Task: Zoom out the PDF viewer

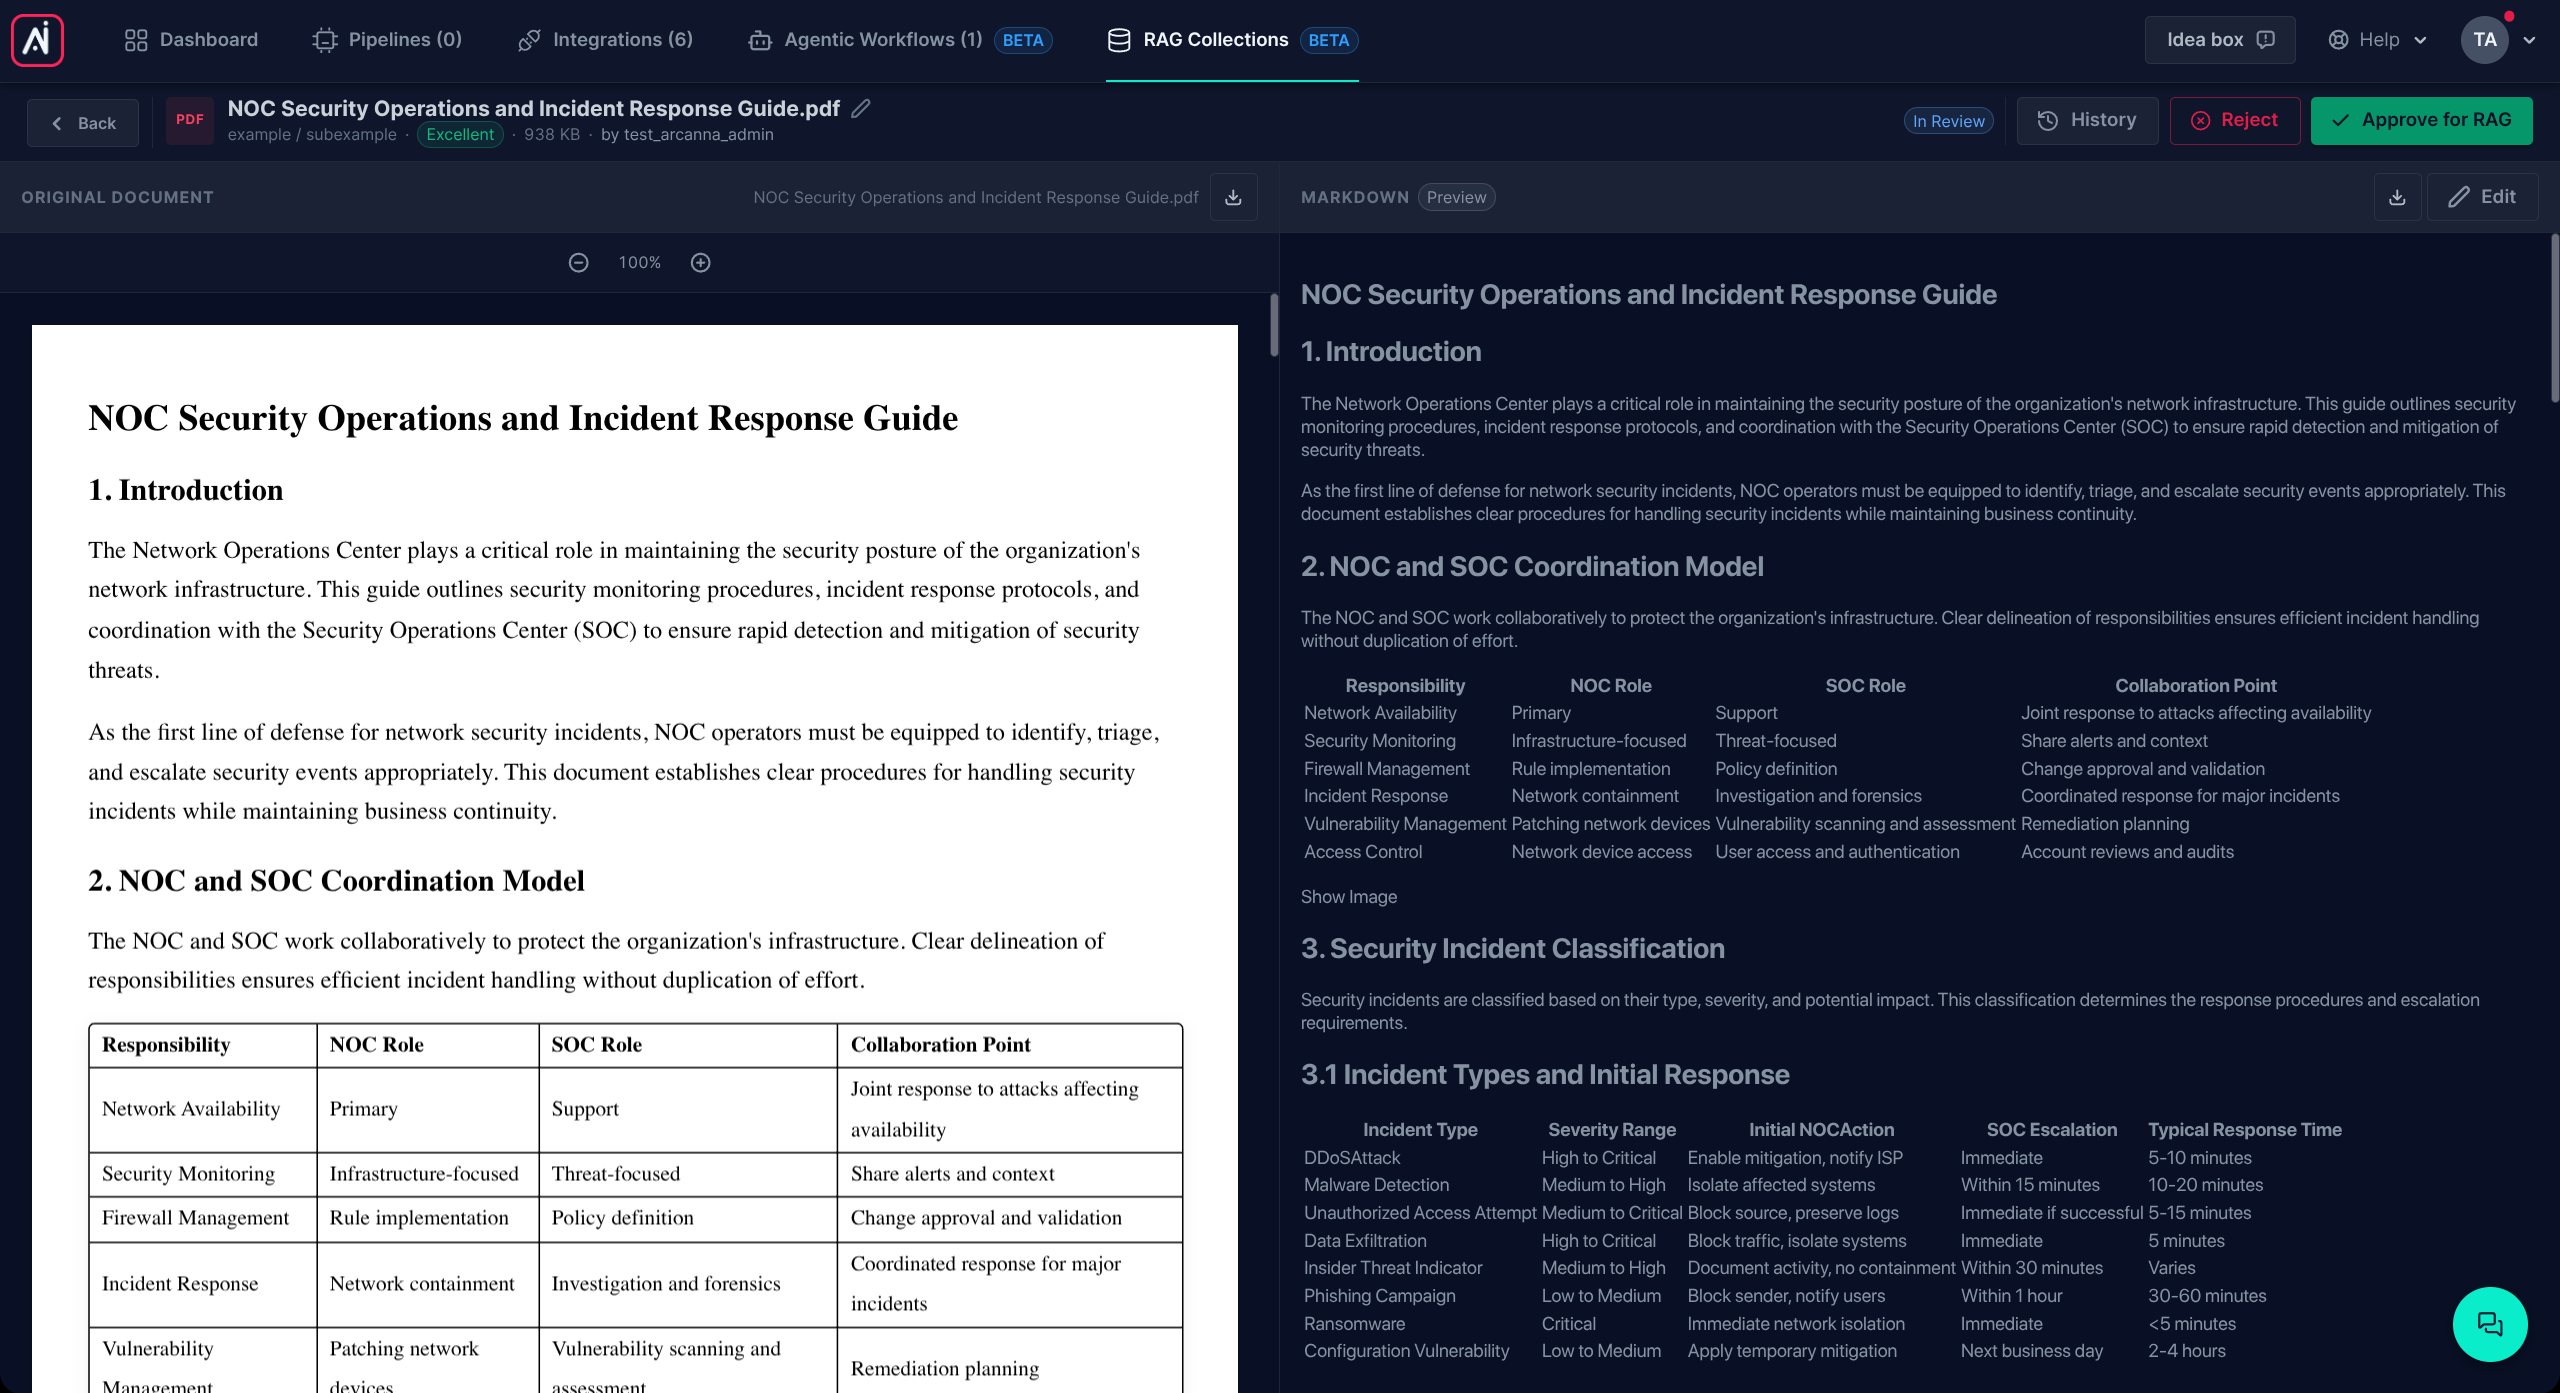Action: point(579,262)
